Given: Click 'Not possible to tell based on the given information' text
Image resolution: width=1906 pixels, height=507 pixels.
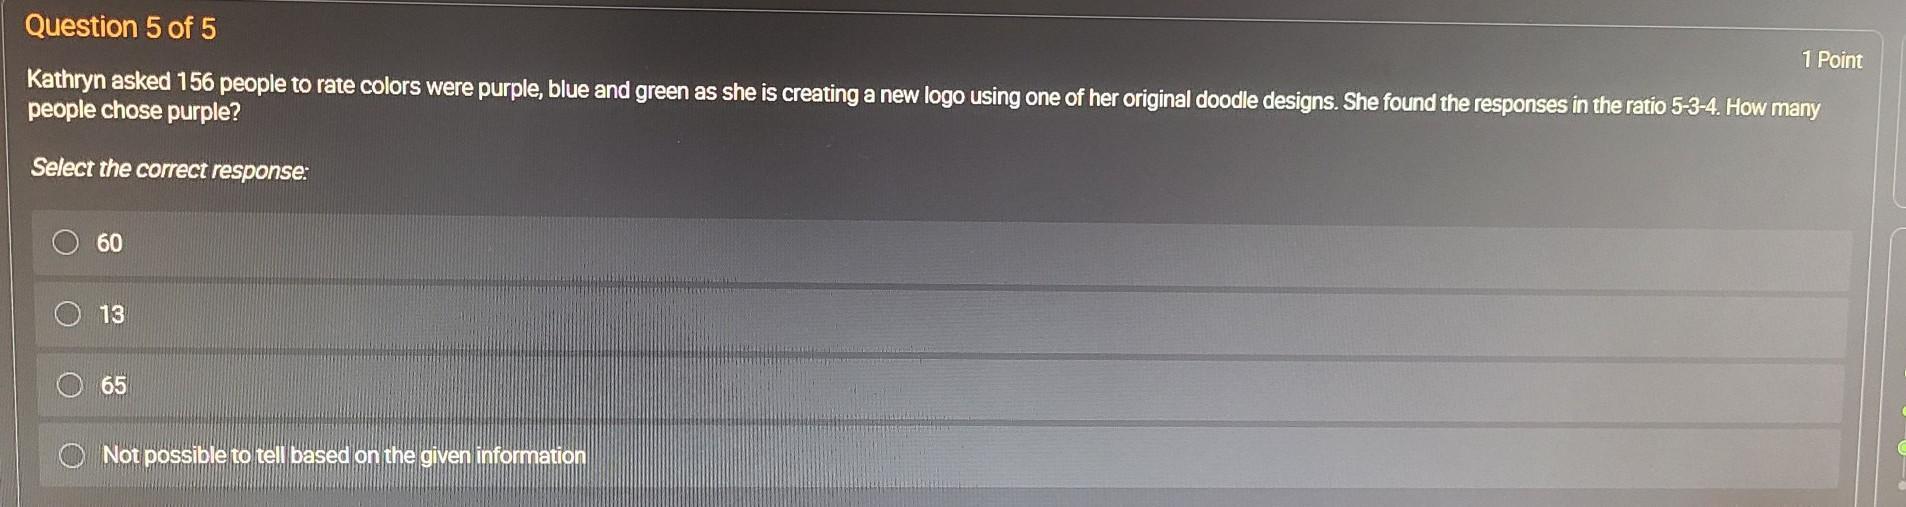Looking at the screenshot, I should [x=344, y=455].
